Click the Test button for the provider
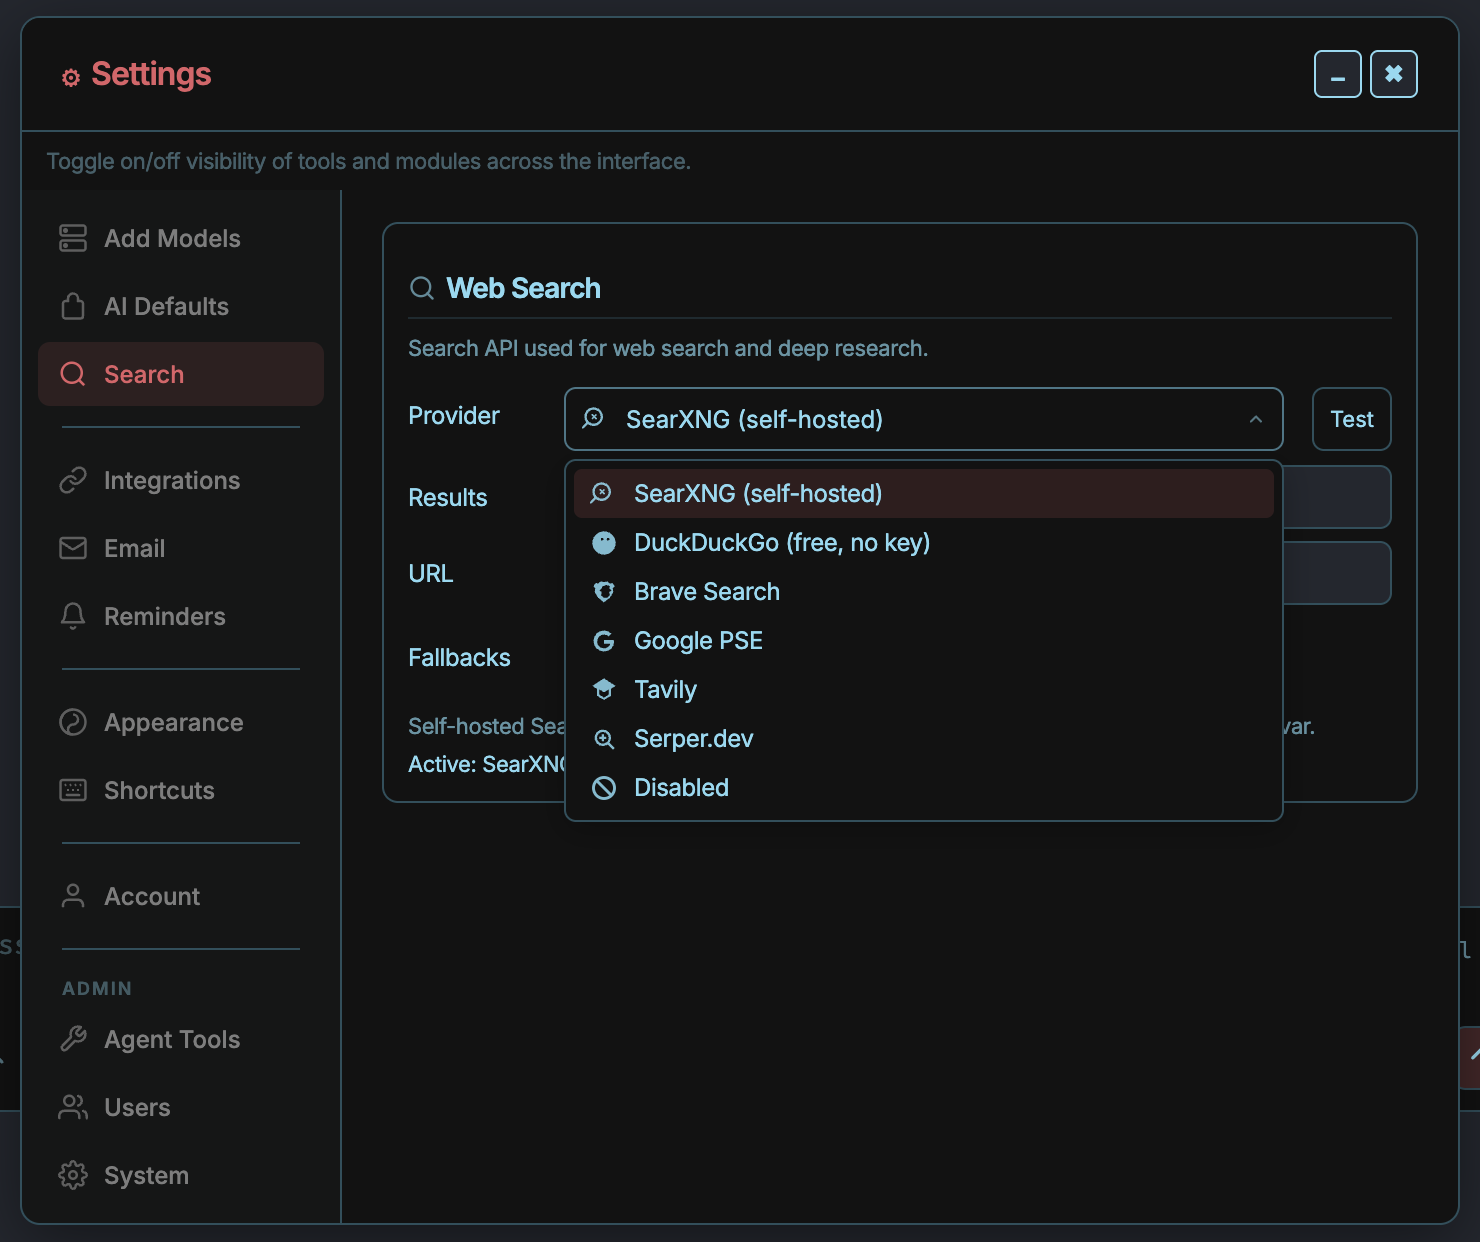The image size is (1480, 1242). (1351, 419)
